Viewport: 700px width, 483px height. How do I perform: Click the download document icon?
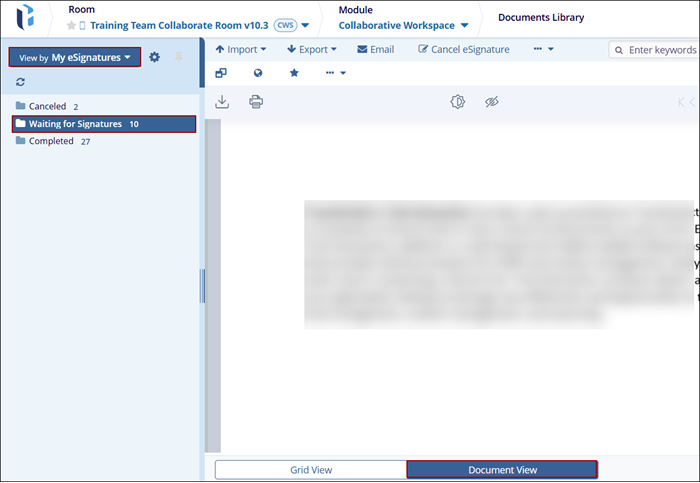point(222,102)
